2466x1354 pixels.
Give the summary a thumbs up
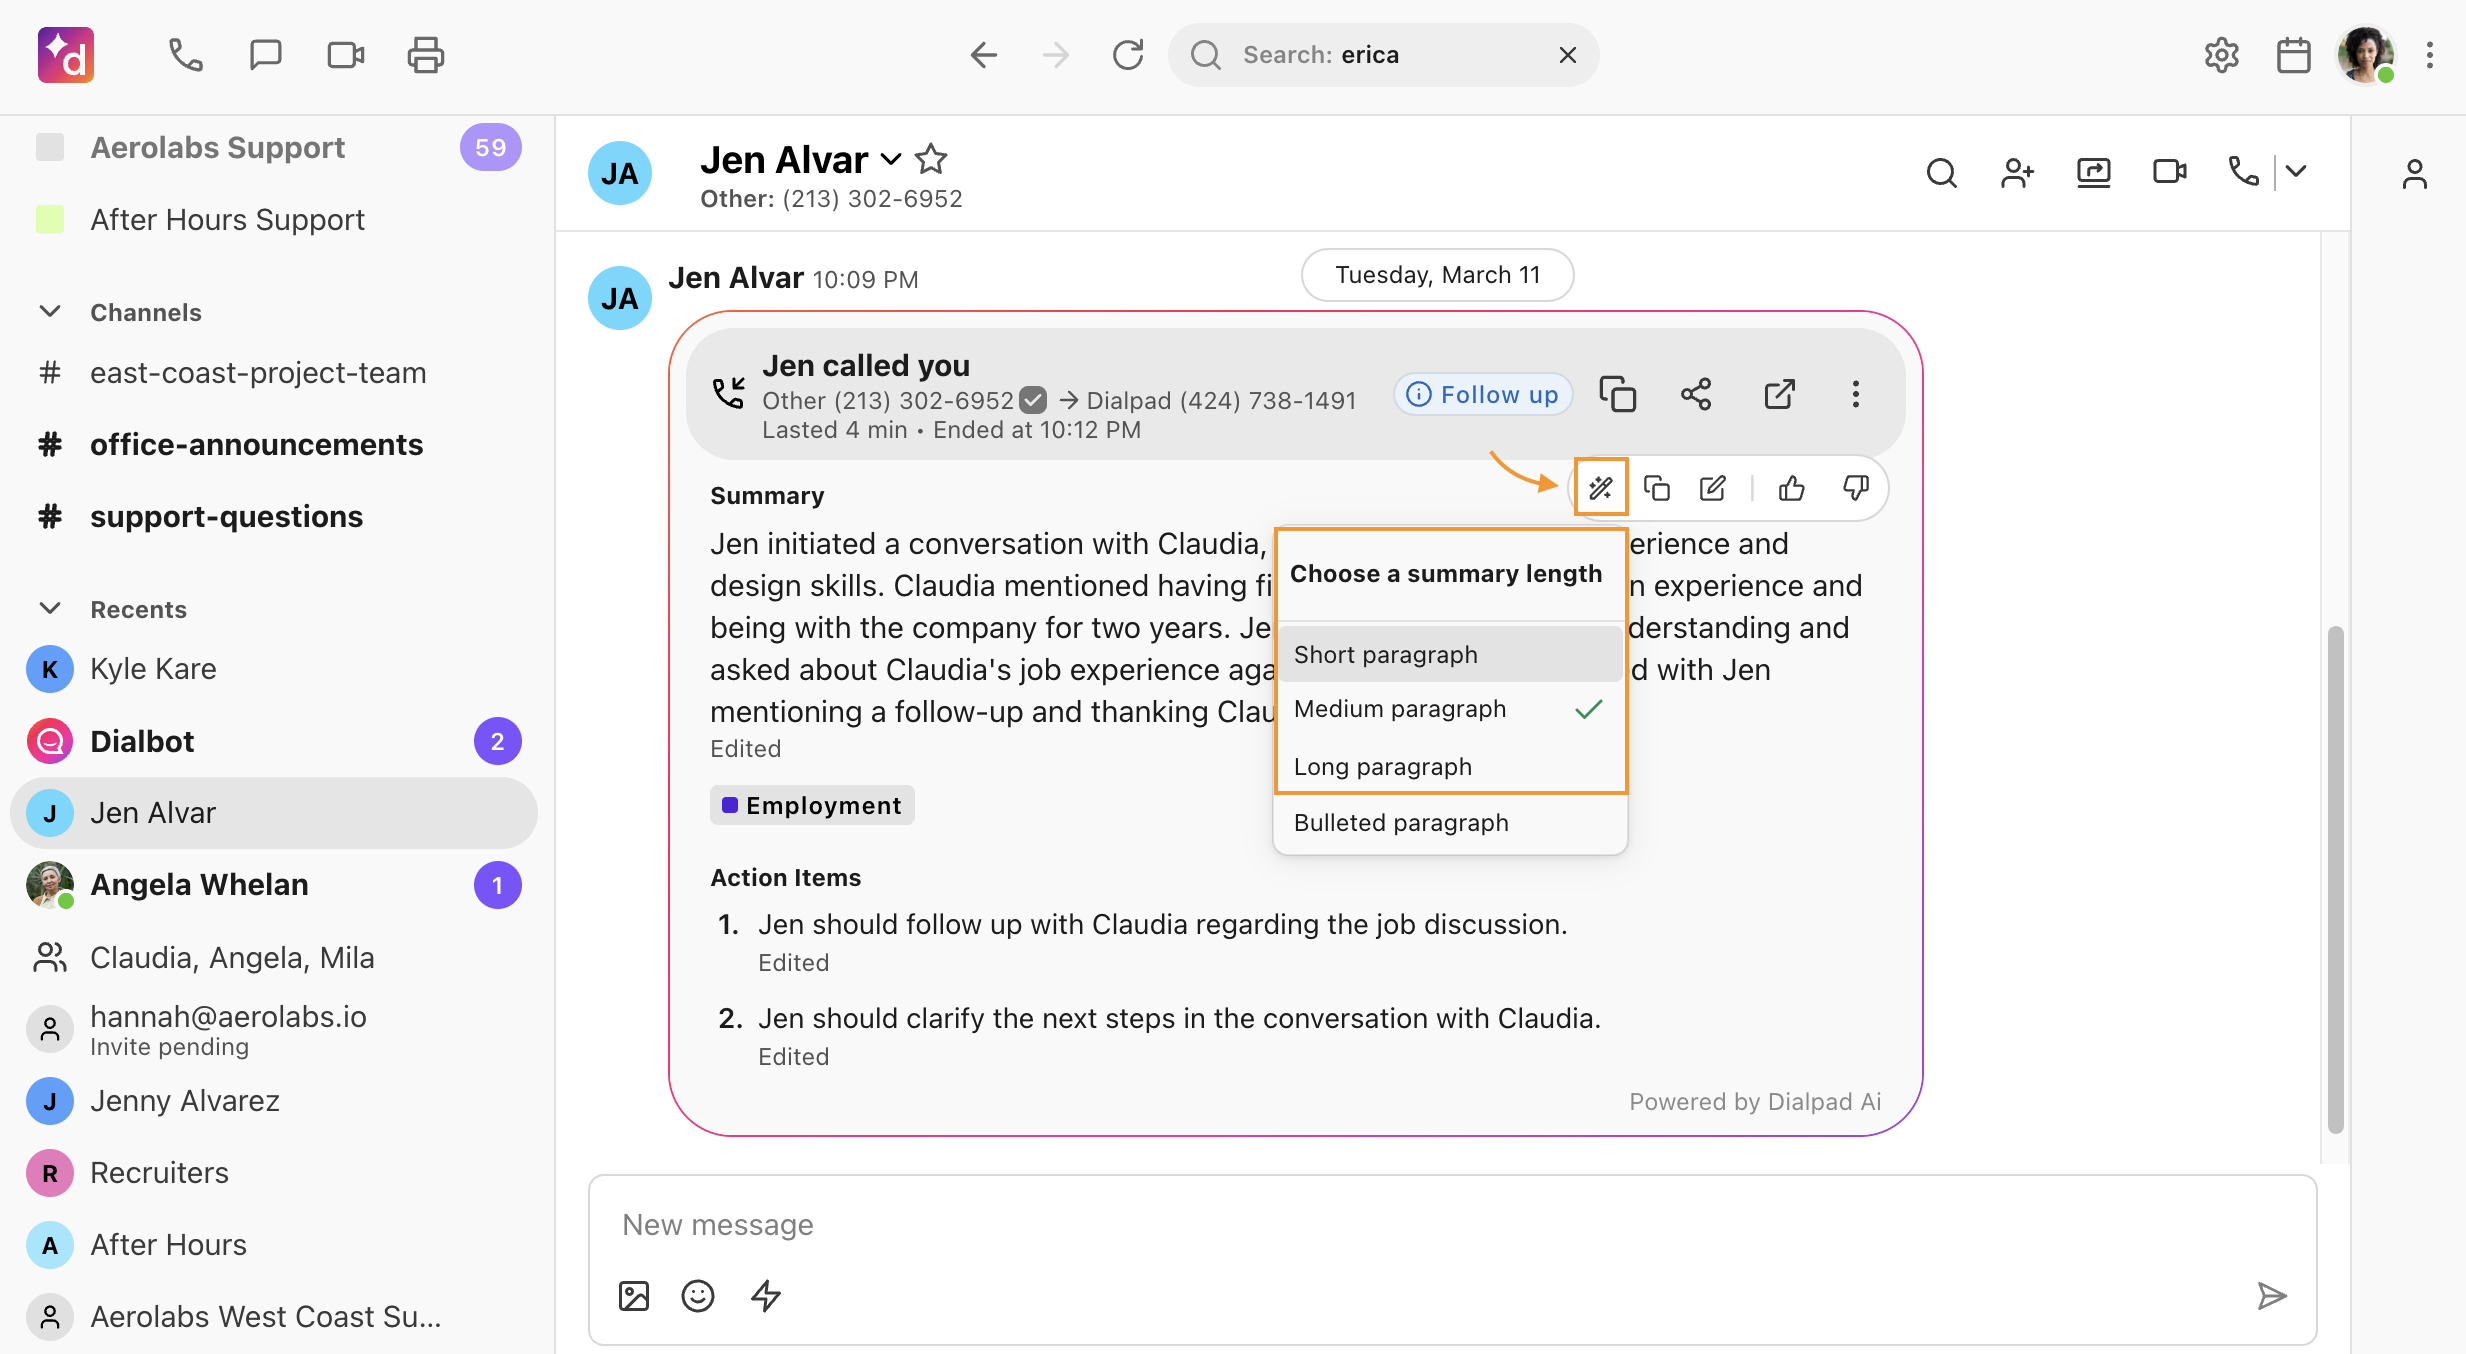click(1791, 488)
